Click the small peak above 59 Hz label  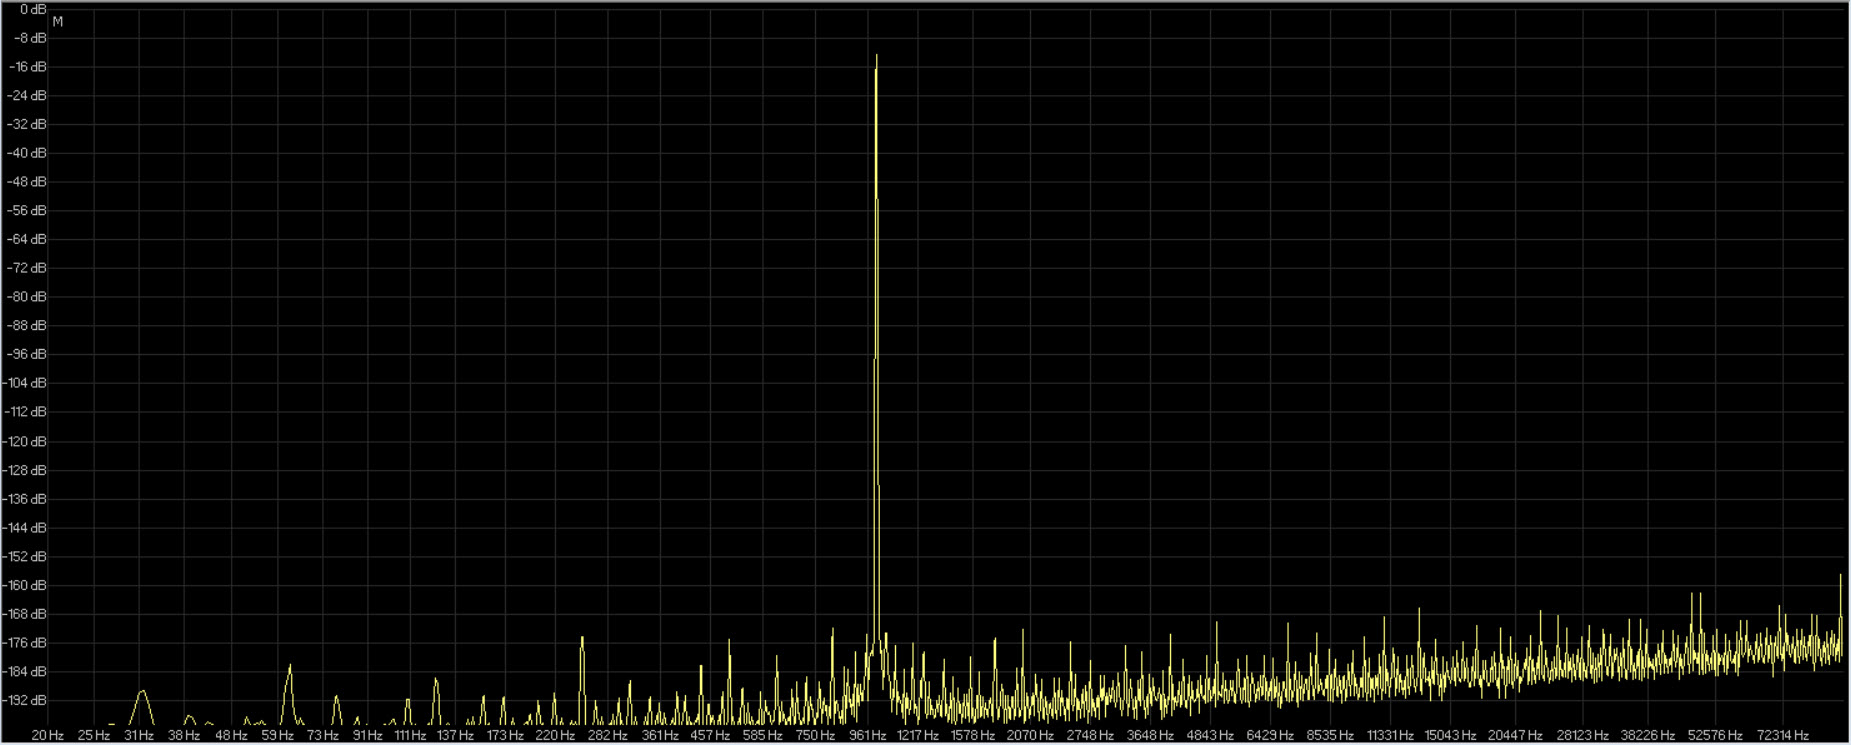coord(290,667)
